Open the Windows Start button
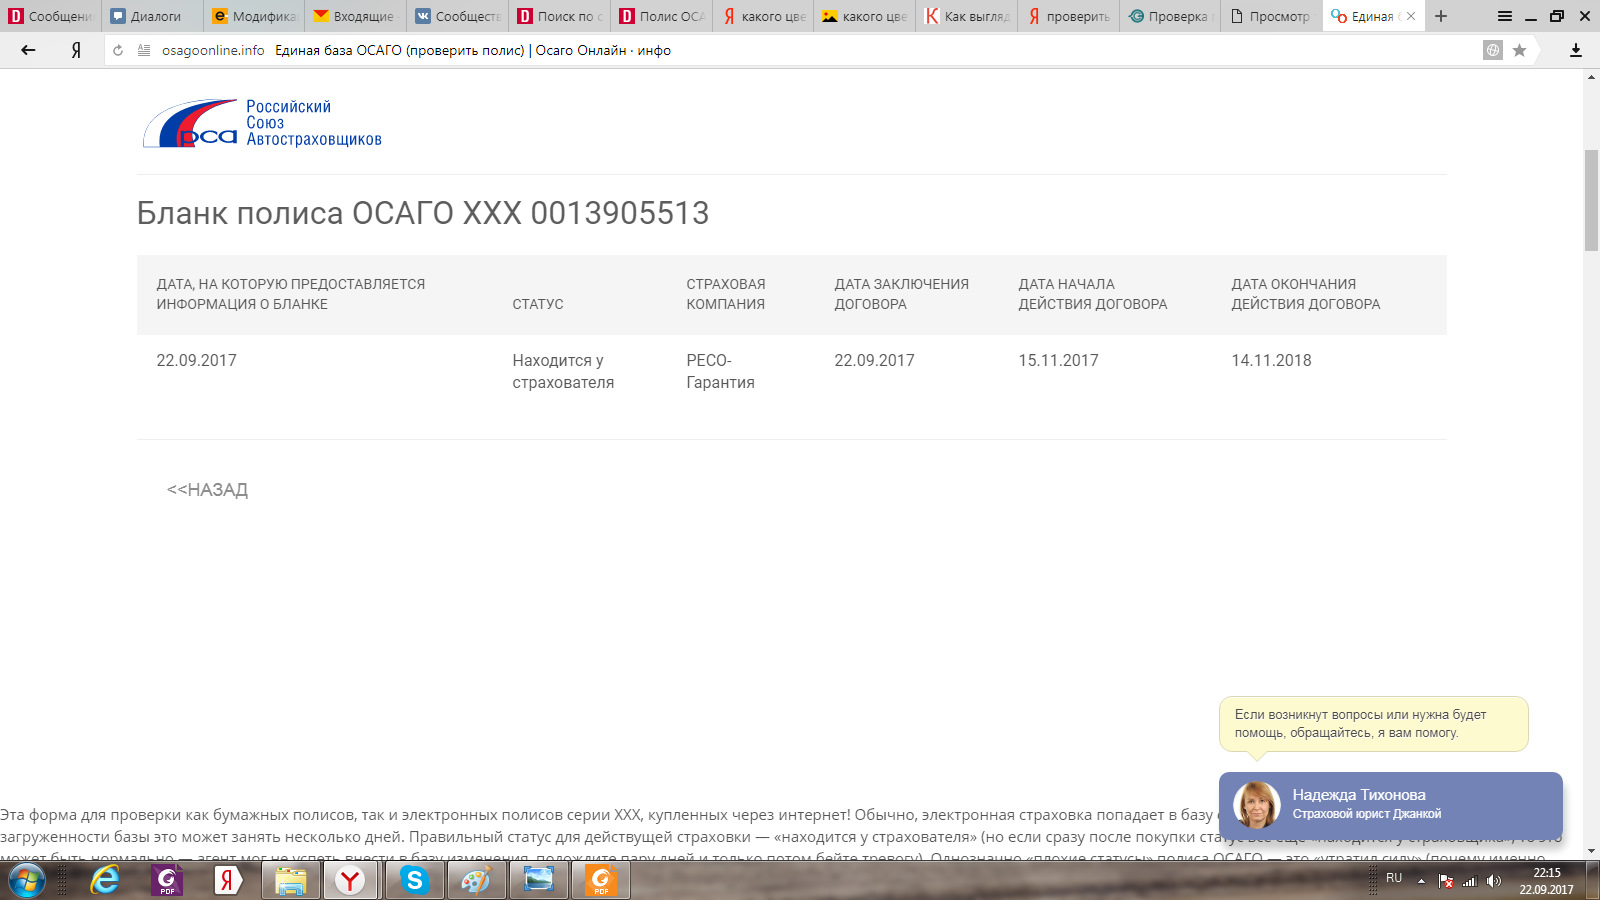 (x=27, y=881)
